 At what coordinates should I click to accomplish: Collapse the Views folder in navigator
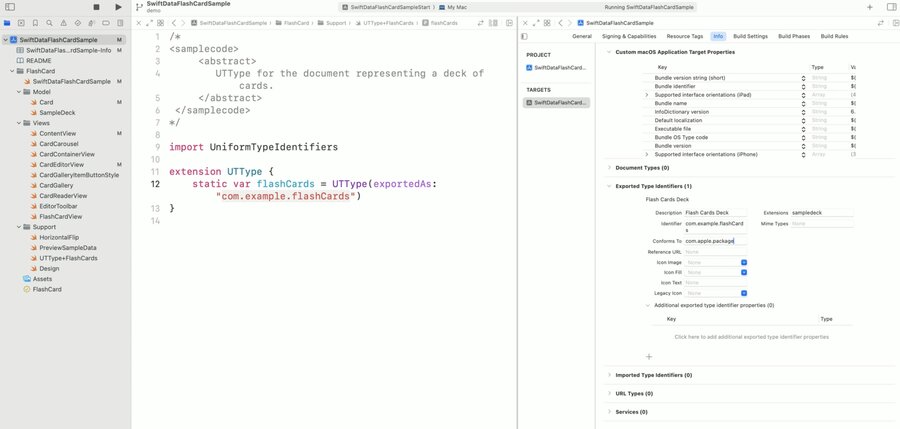point(19,123)
